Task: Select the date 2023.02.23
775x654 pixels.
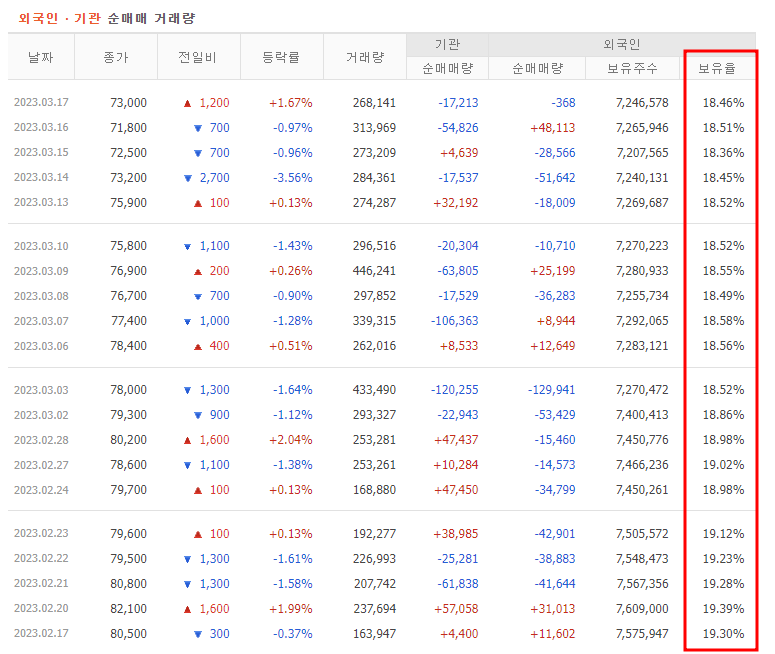Action: (x=41, y=533)
